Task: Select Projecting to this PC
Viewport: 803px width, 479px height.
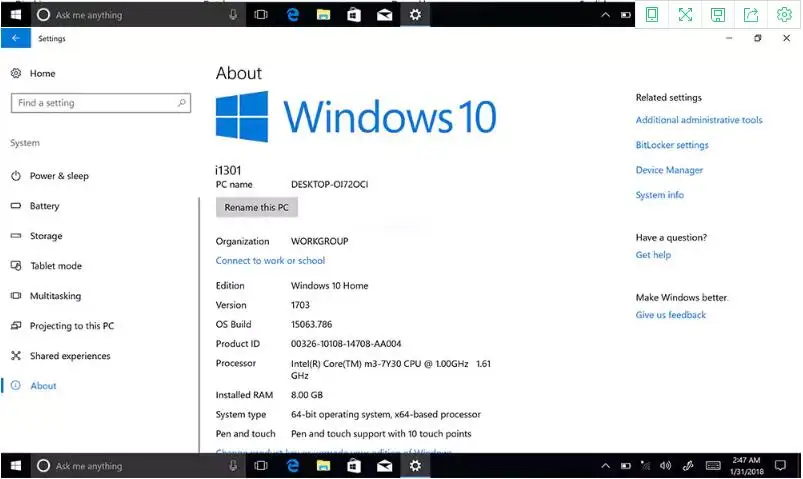Action: point(72,325)
